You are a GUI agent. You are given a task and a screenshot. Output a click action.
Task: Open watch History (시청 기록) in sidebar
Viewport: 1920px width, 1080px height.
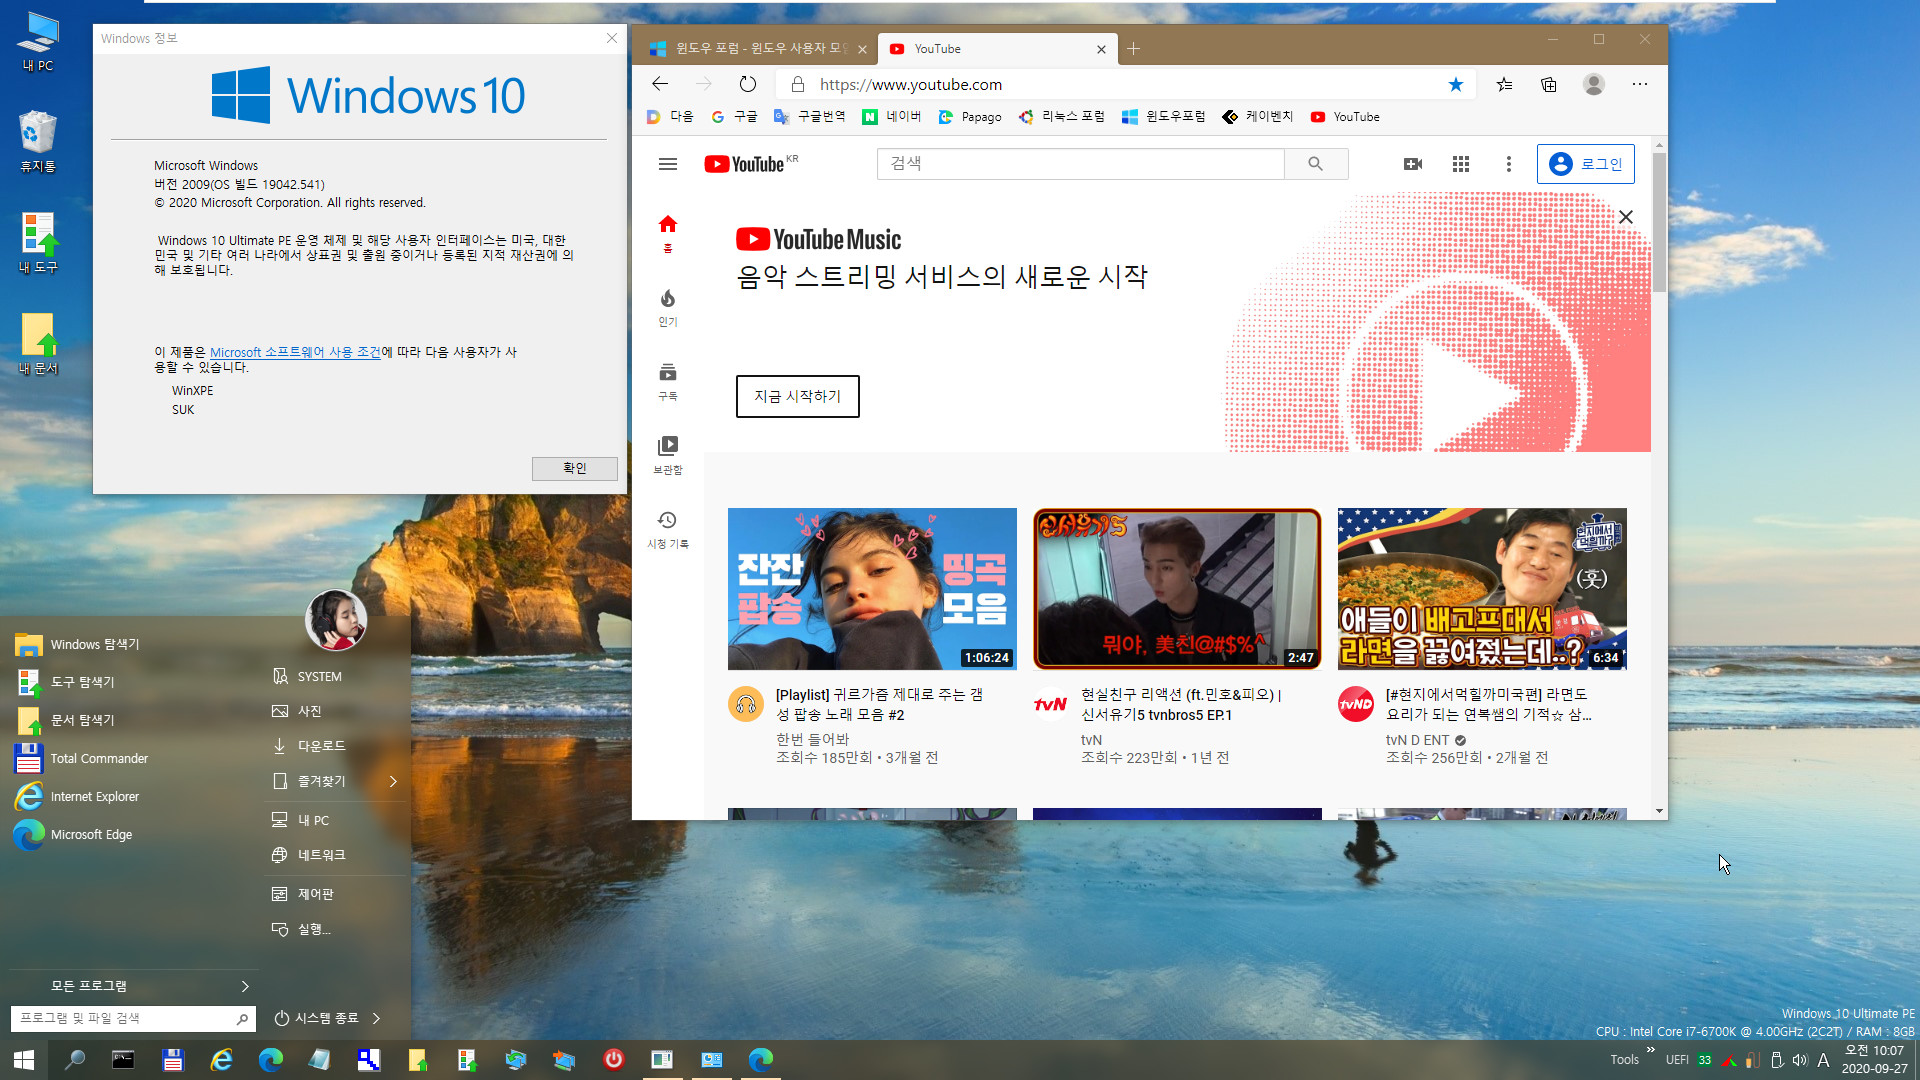[x=668, y=530]
